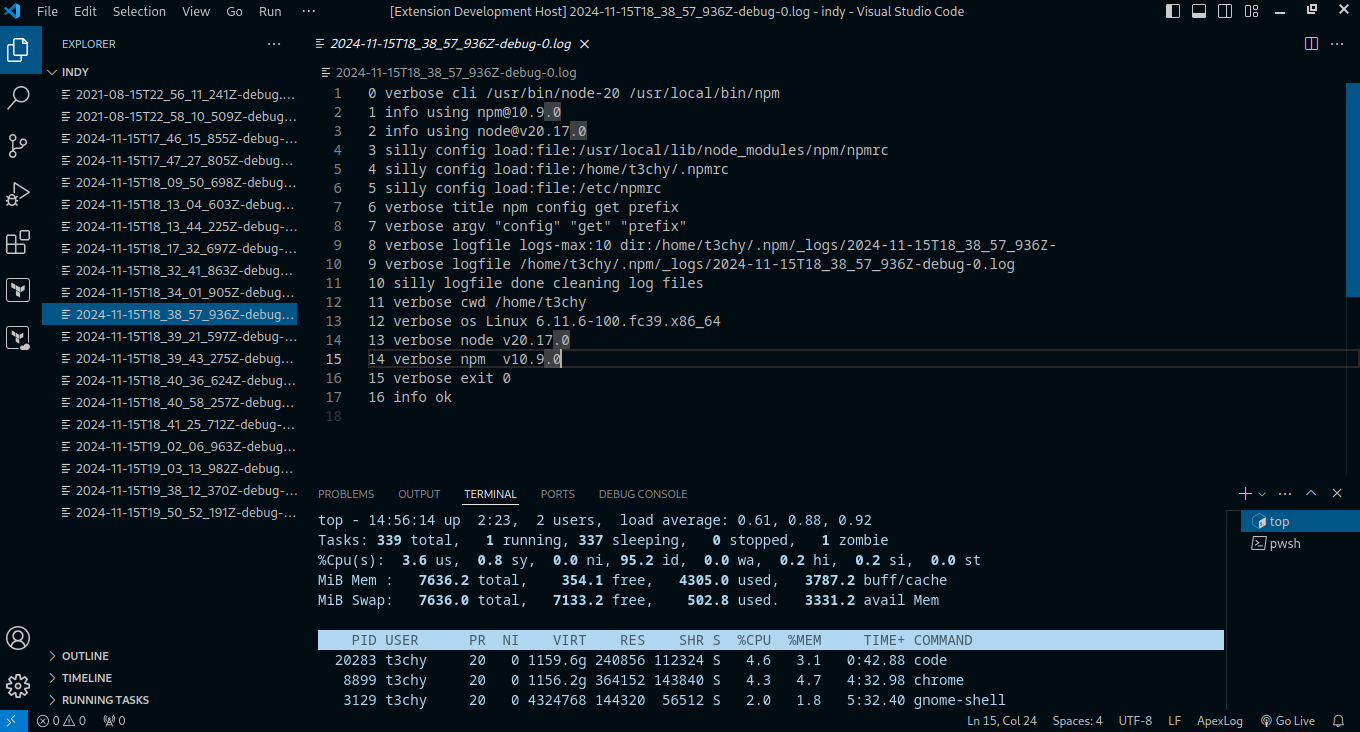Change end of line sequence LF

pyautogui.click(x=1175, y=721)
